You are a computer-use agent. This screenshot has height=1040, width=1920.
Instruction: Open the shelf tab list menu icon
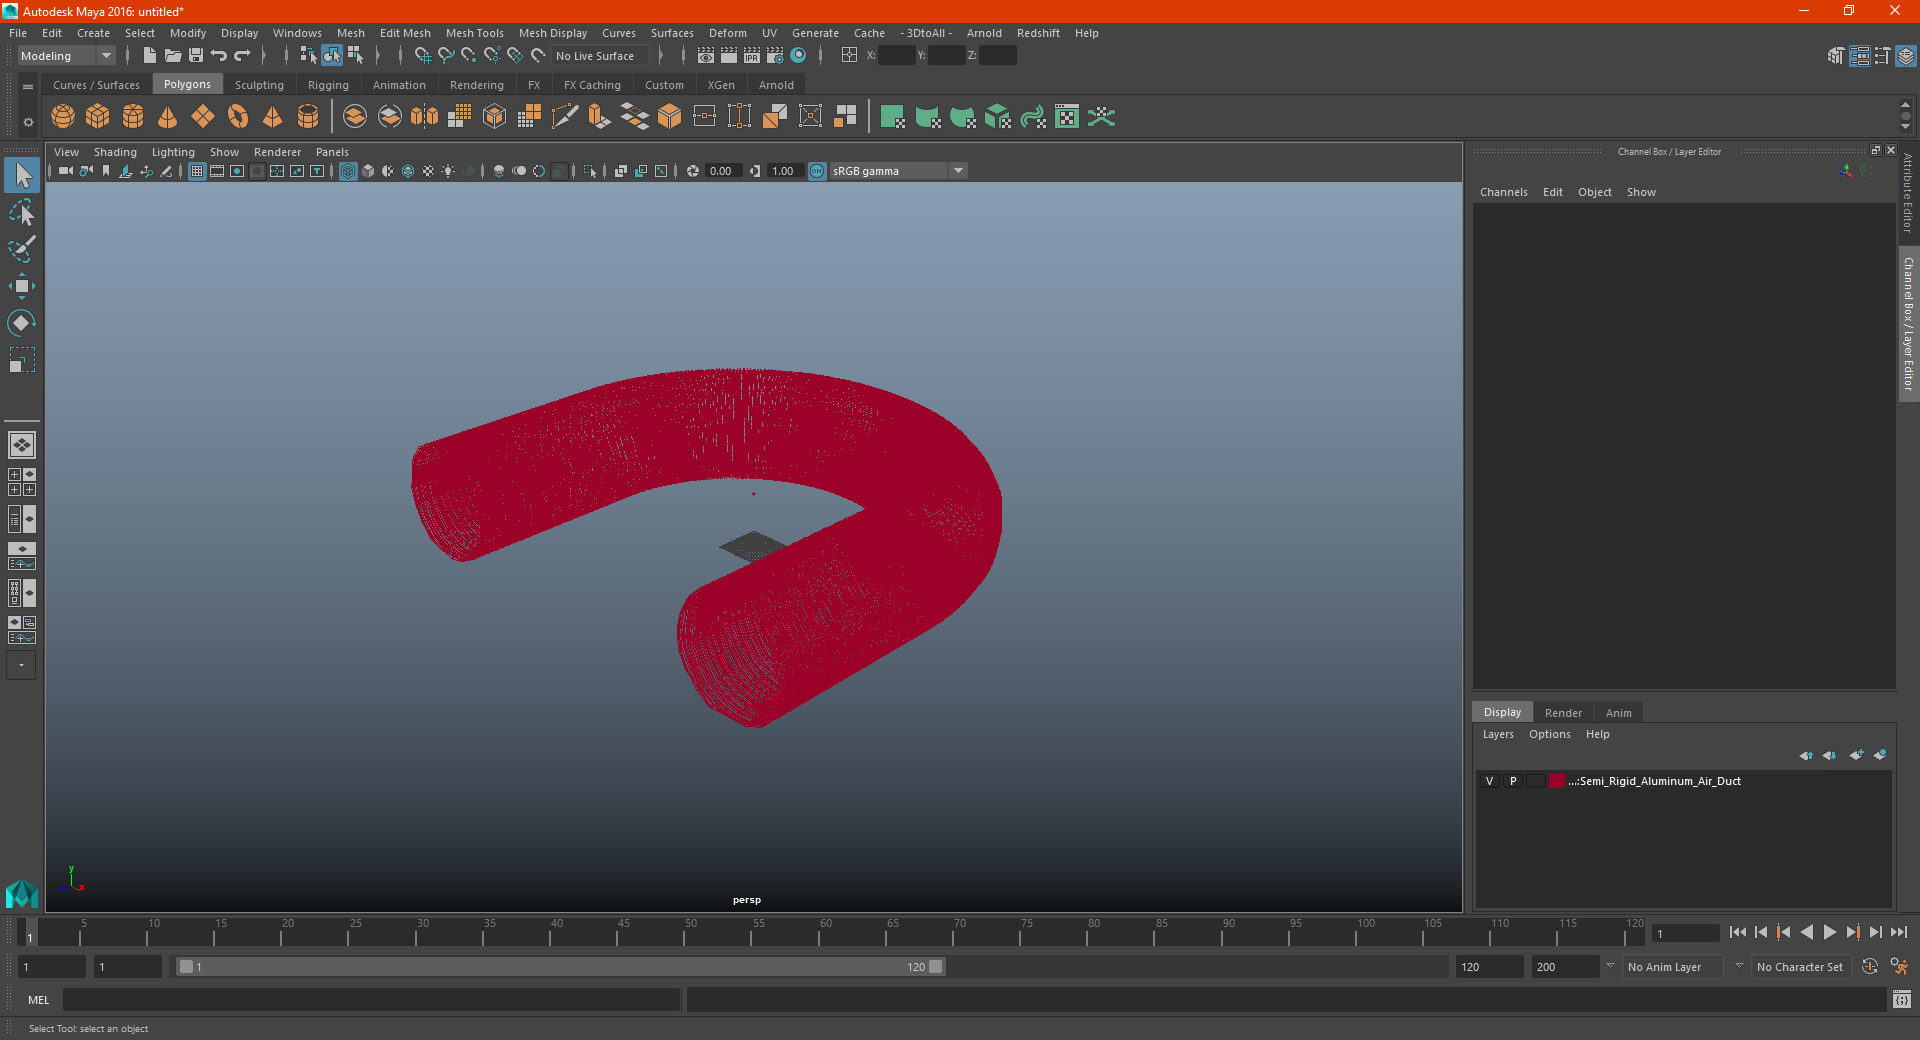(28, 87)
